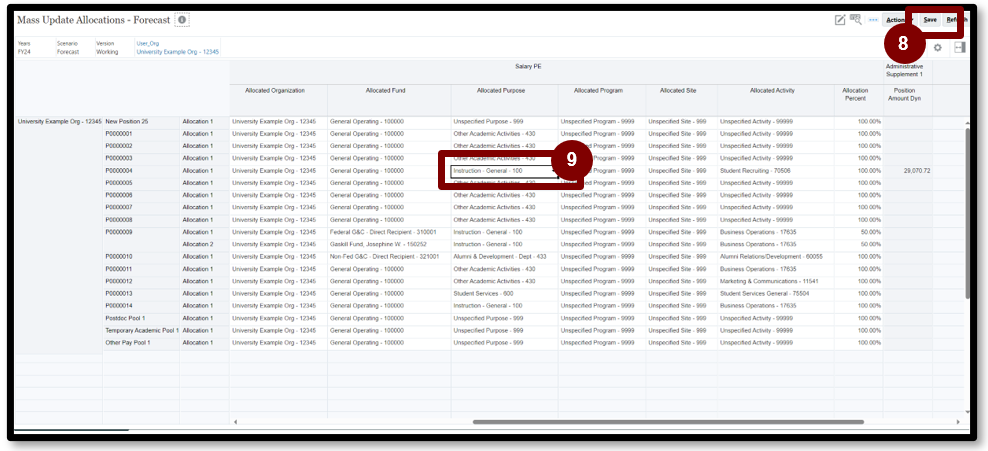Screen dimensions: 988x451
Task: Select Federal G&C - Direct Recipient fund cell
Action: 386,232
